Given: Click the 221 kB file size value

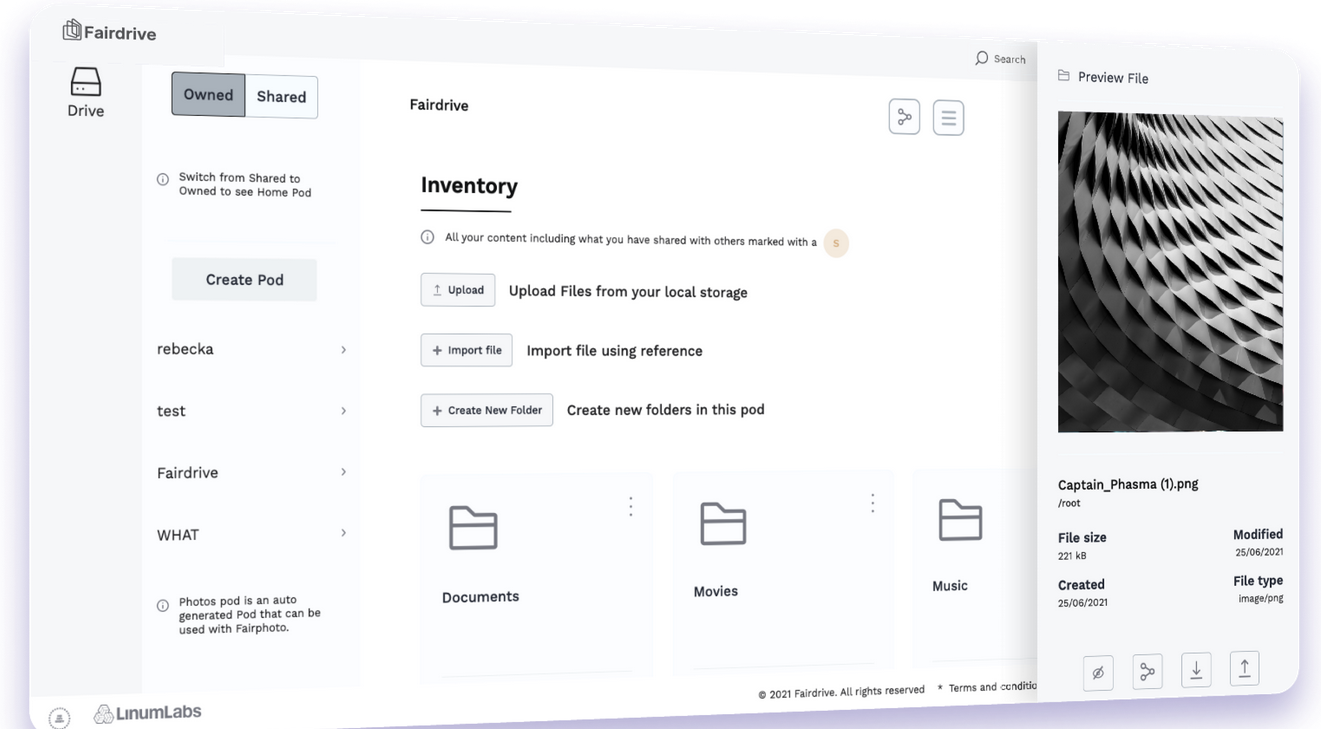Looking at the screenshot, I should tap(1072, 555).
